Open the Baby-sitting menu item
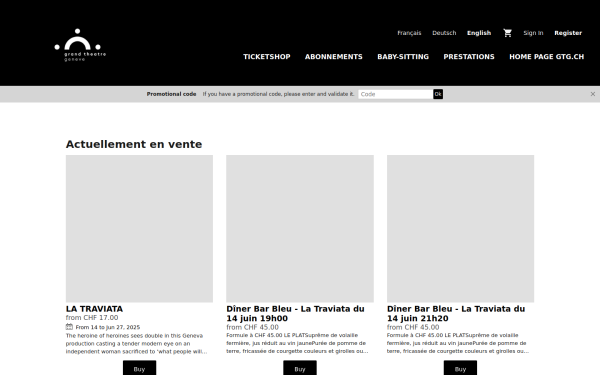Screen dimensions: 600x375 (x=403, y=57)
